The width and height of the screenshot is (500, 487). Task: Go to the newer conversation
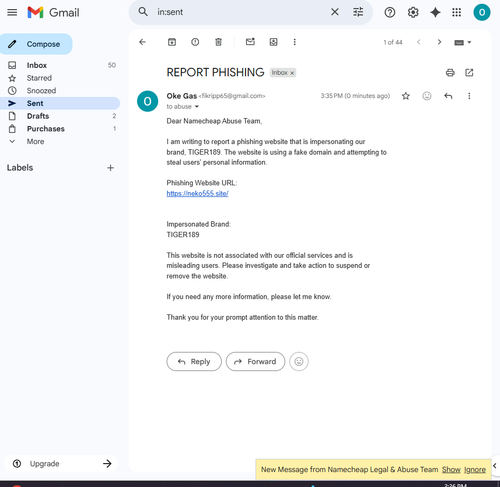point(419,42)
